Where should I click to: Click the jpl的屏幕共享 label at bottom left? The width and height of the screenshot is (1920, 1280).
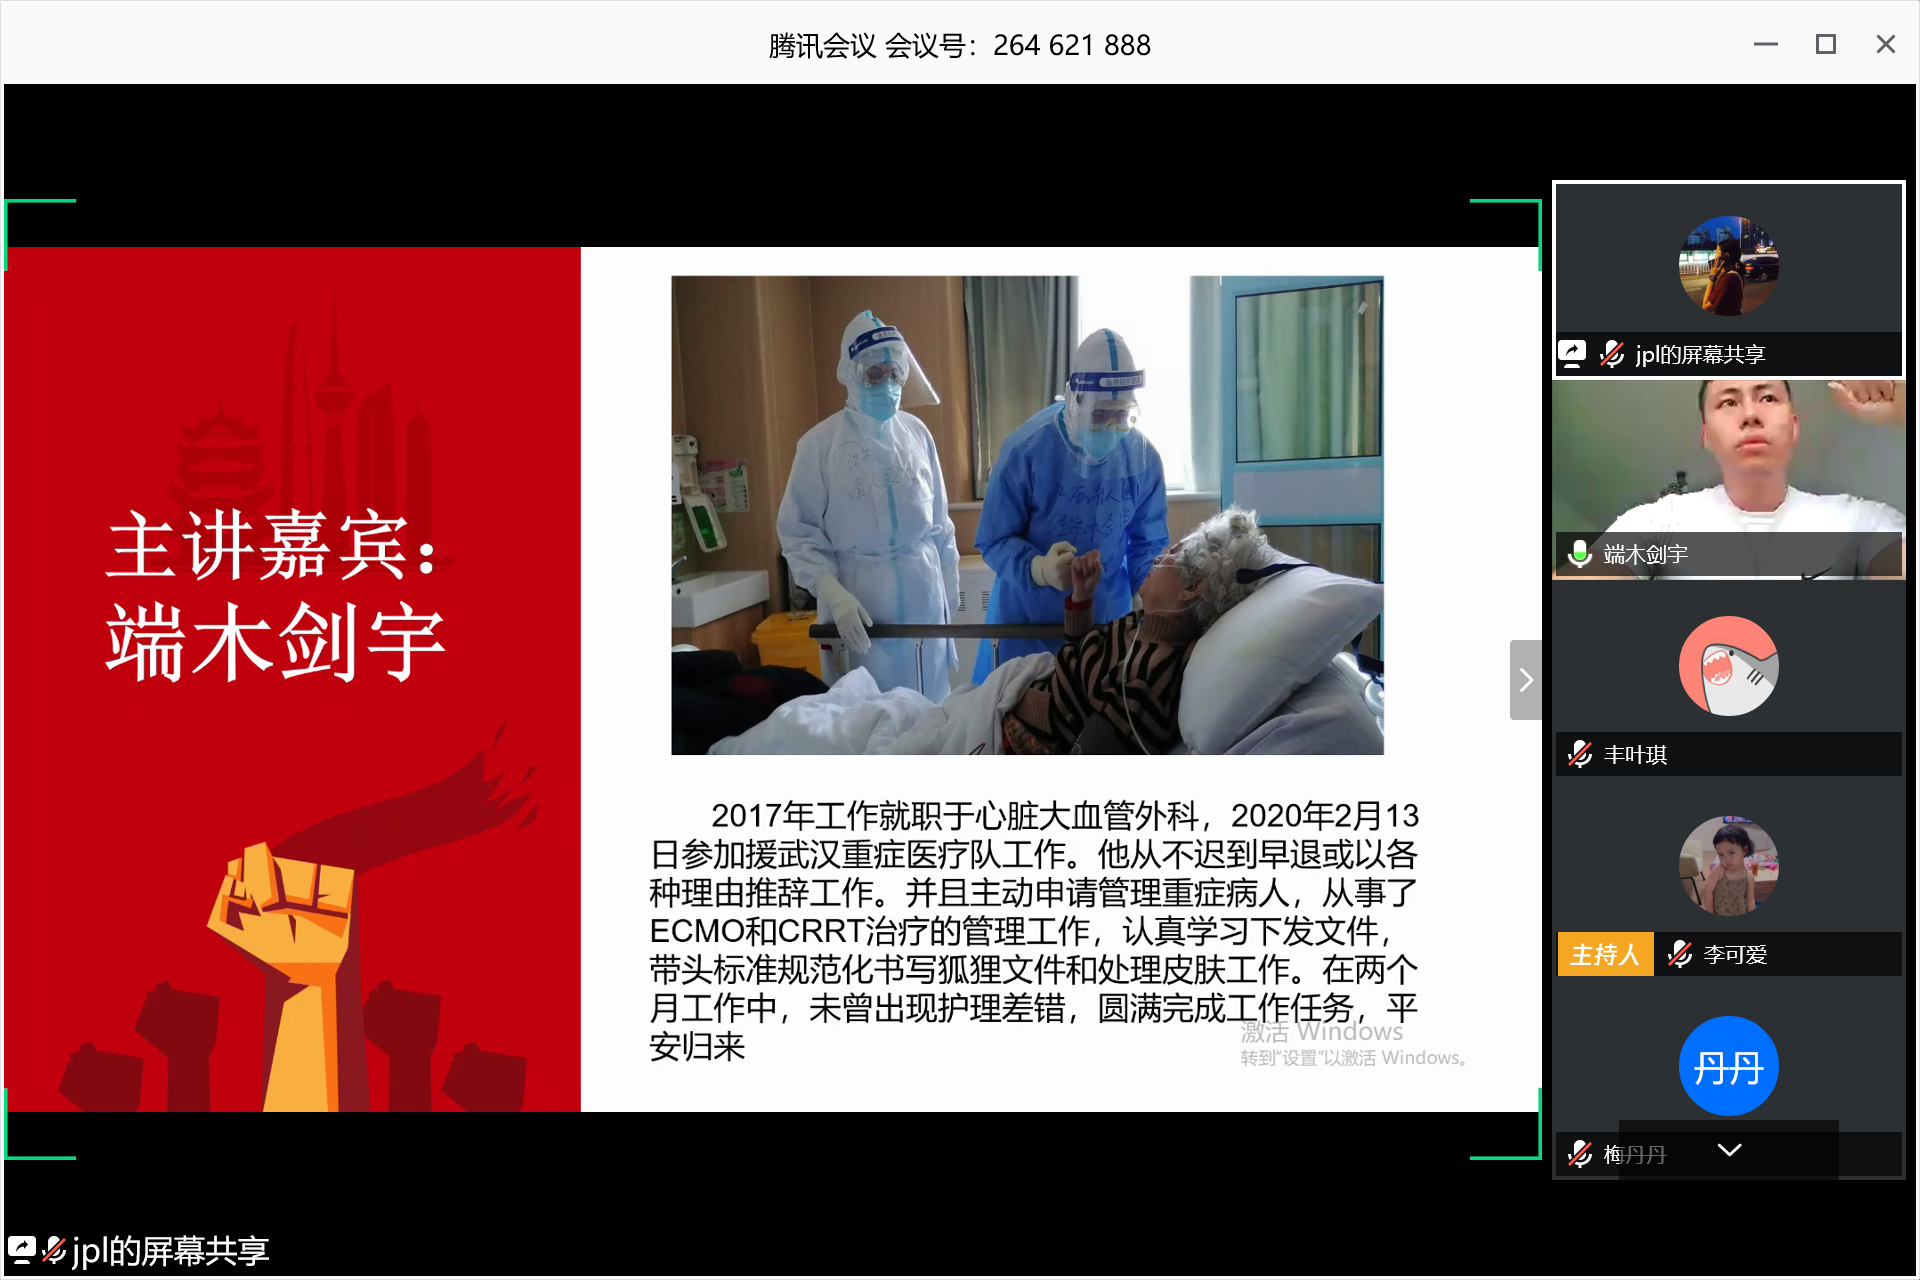(x=170, y=1250)
